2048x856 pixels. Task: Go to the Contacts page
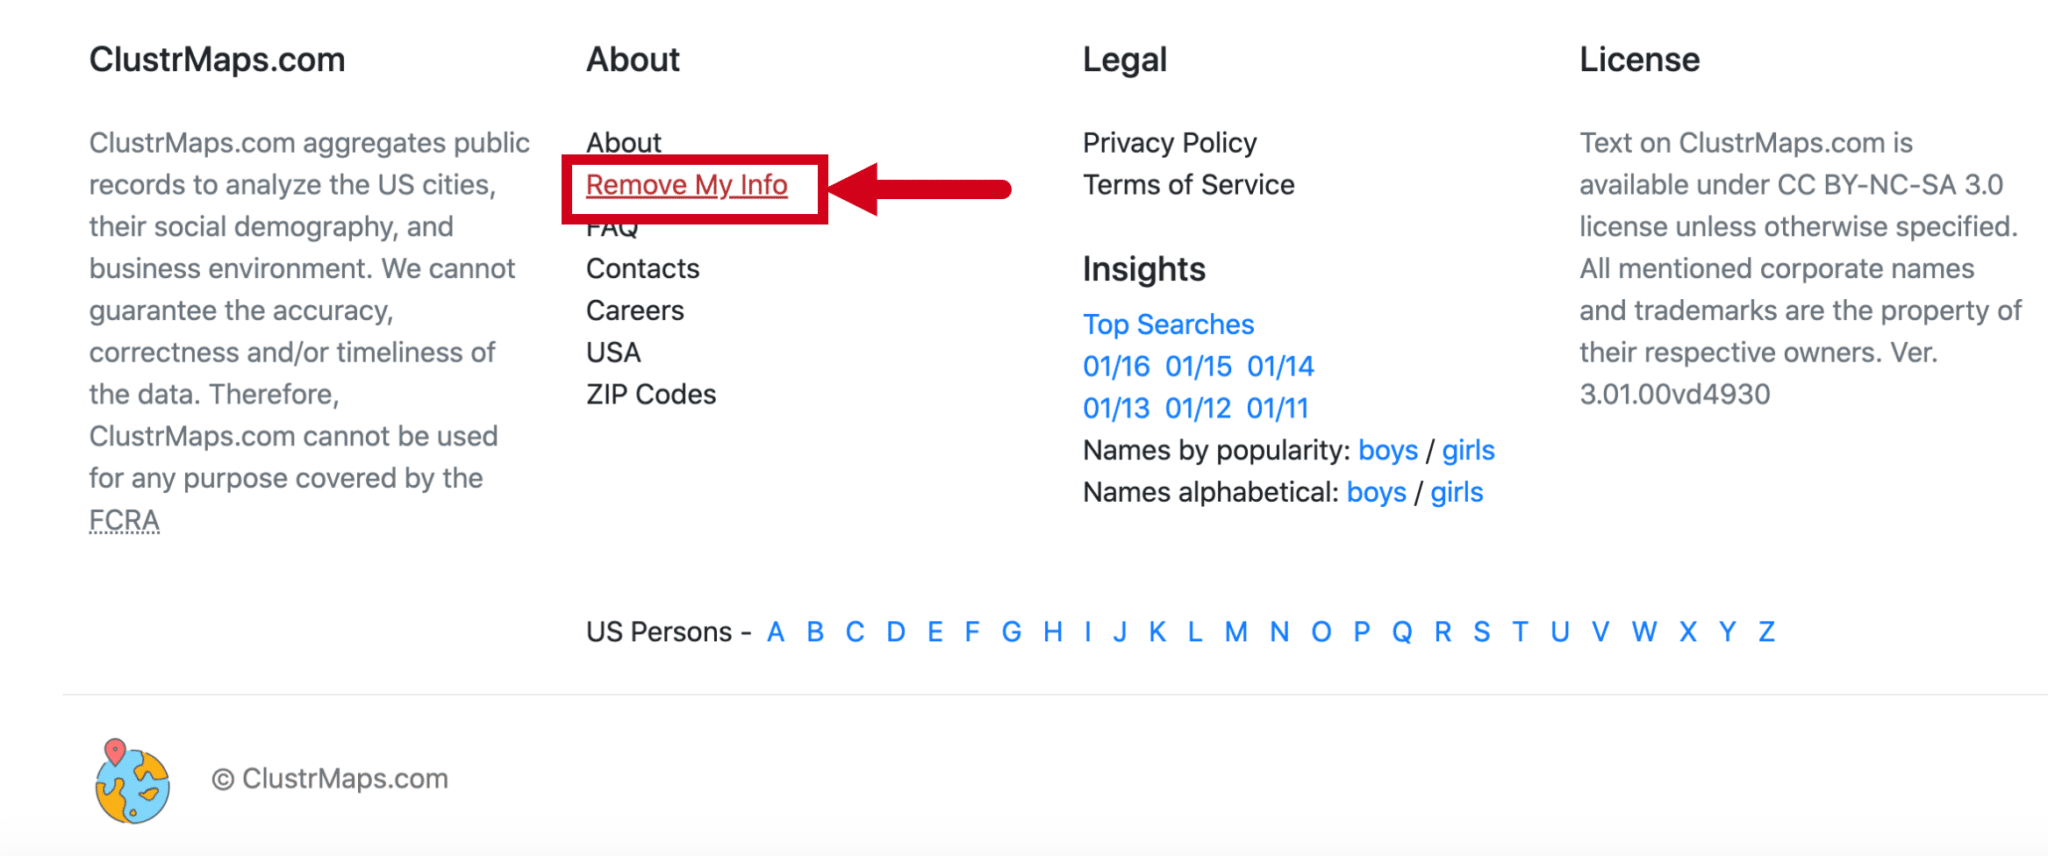pos(642,268)
